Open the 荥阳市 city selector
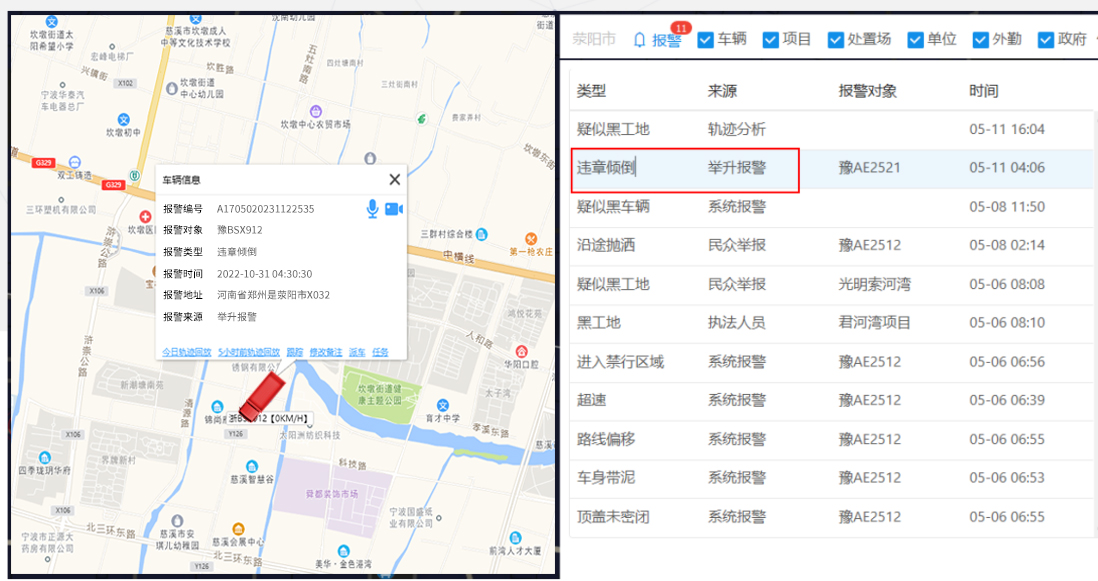Screen dimensions: 1098x581 click(x=594, y=40)
